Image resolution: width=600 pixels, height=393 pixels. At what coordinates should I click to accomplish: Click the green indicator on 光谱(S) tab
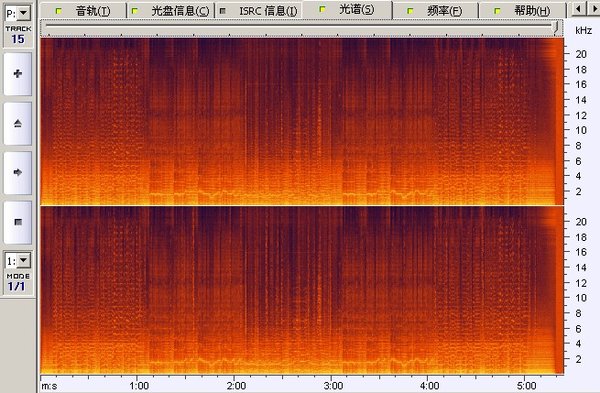coord(323,9)
